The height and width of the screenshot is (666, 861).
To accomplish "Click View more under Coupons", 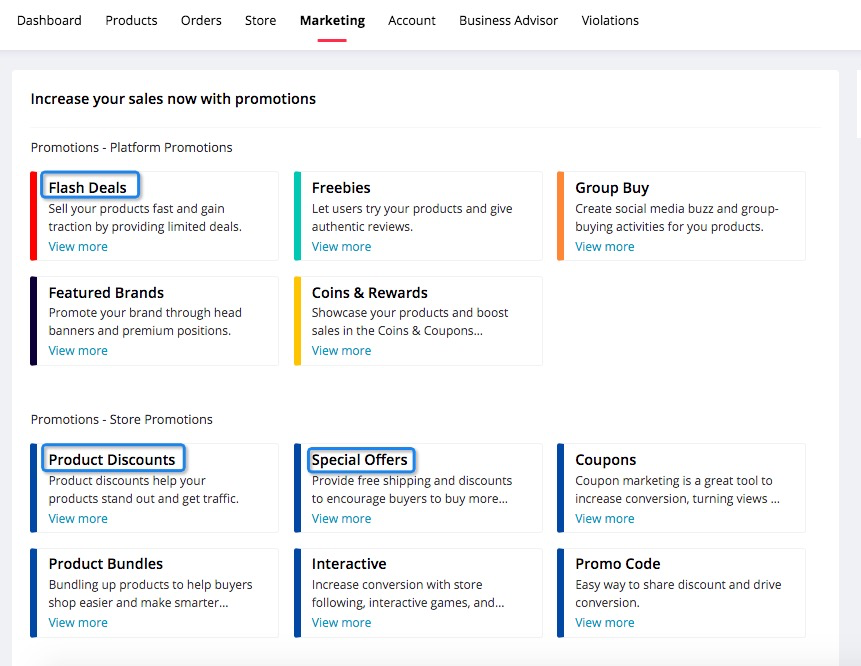I will [x=604, y=519].
